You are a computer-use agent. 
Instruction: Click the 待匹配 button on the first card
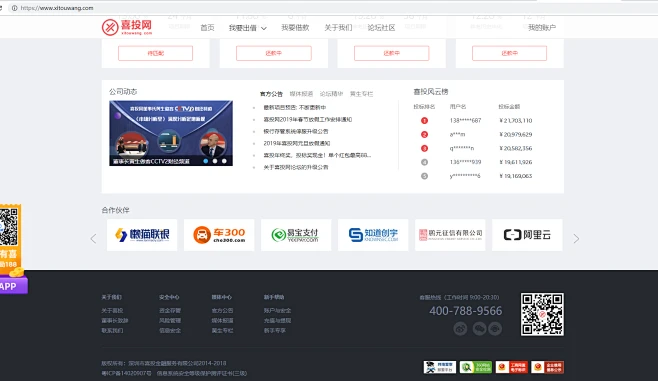(155, 53)
